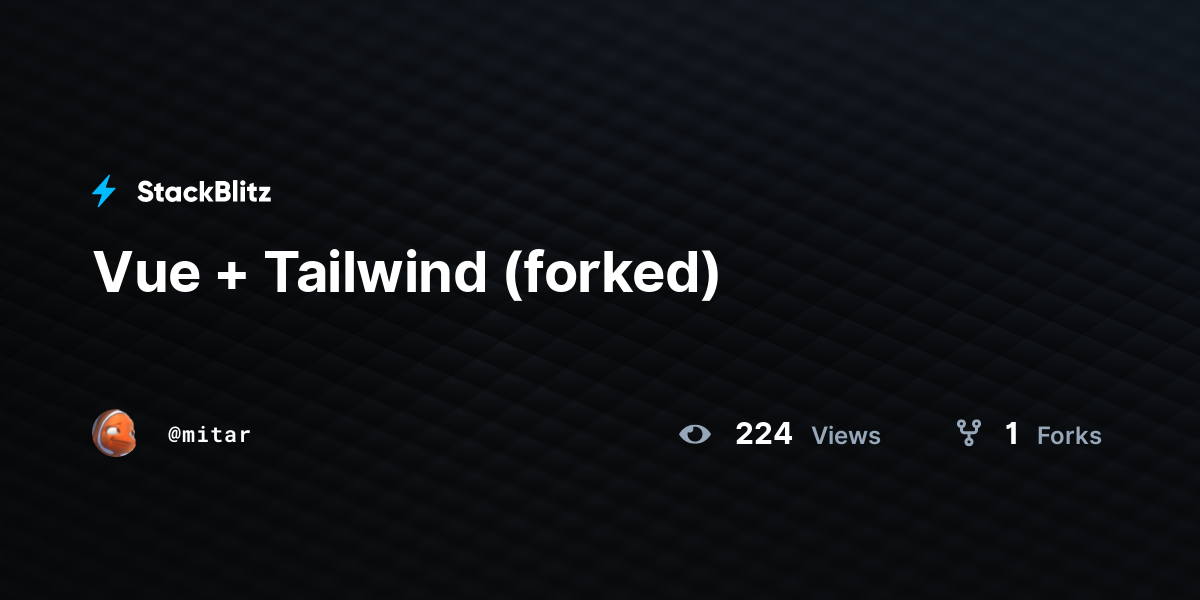1200x600 pixels.
Task: Open the orange fish avatar of mitar
Action: pyautogui.click(x=115, y=433)
